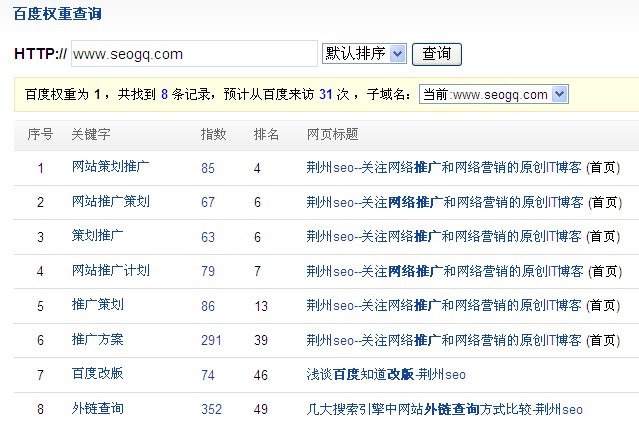Screen dimensions: 639x424
Task: Open page title link in 网站推广计划 row
Action: [x=445, y=271]
